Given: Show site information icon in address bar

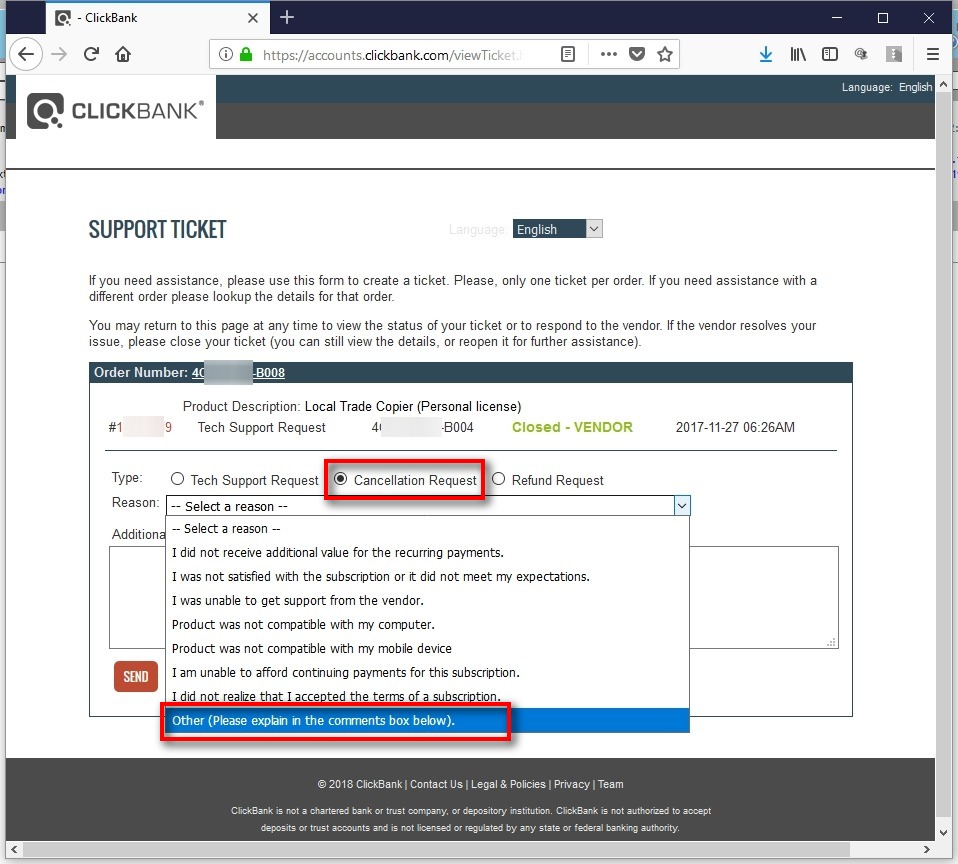Looking at the screenshot, I should tap(225, 54).
